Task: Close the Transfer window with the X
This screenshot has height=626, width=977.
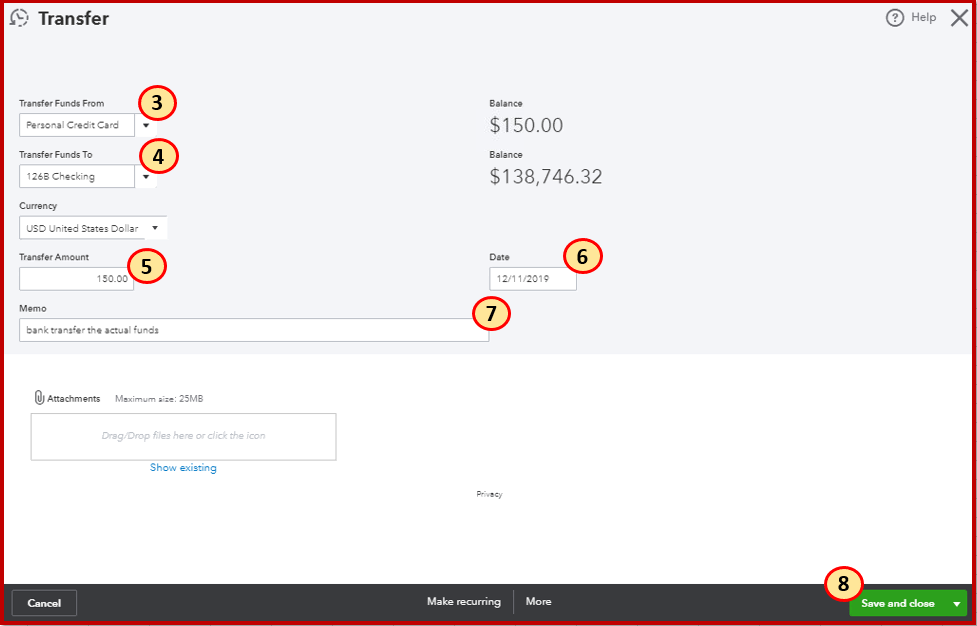Action: [959, 17]
